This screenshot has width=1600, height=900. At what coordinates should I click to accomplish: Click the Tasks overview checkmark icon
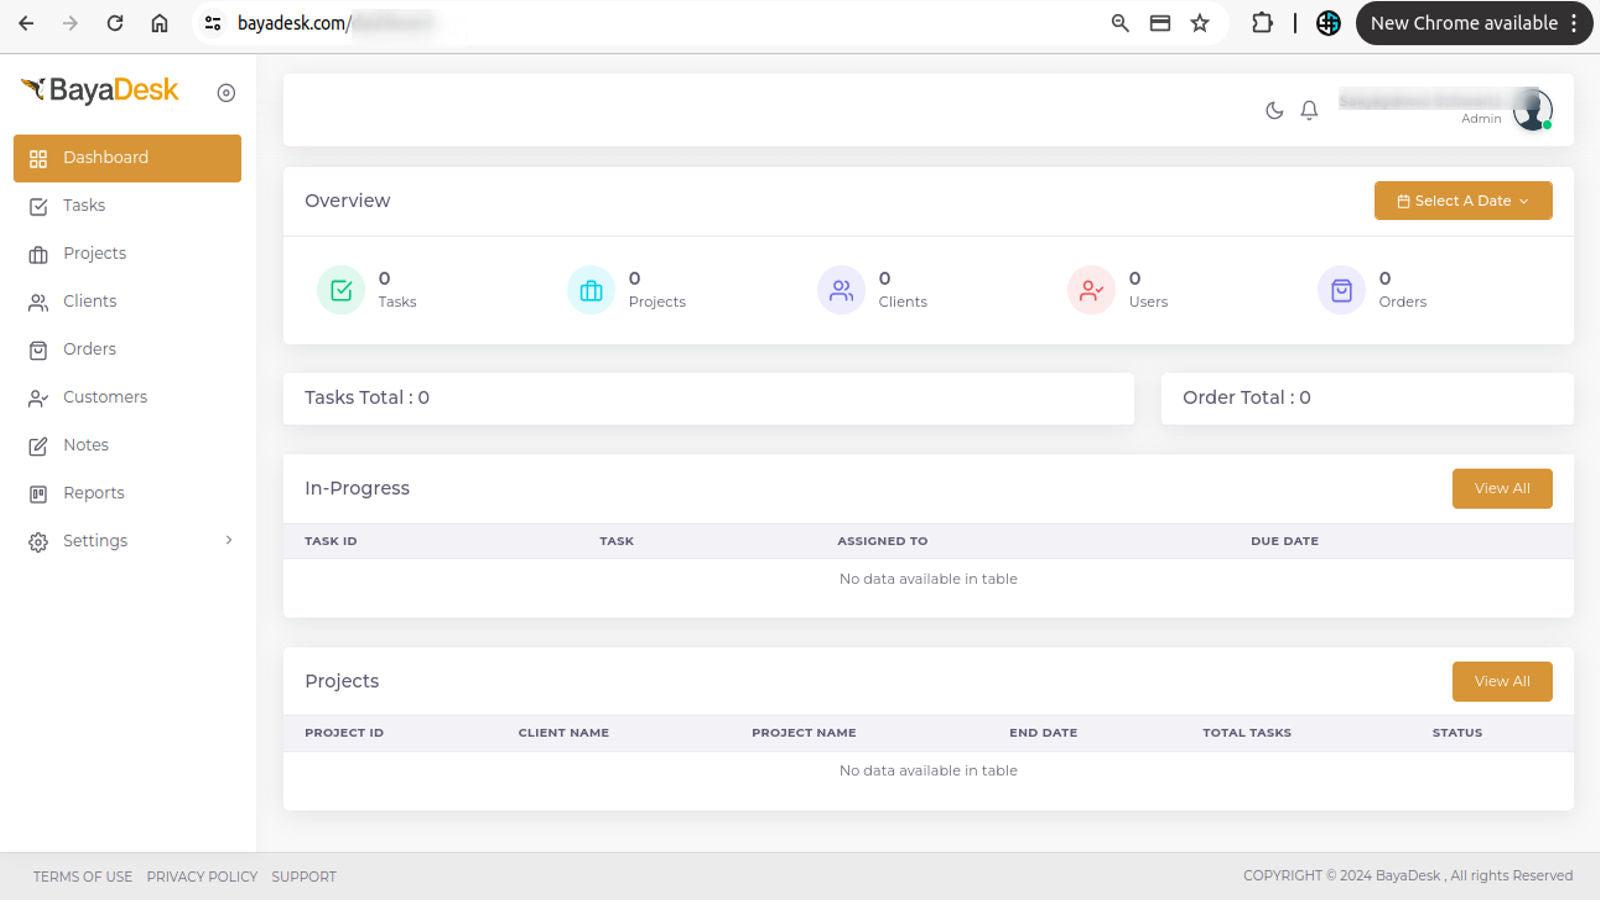(341, 290)
